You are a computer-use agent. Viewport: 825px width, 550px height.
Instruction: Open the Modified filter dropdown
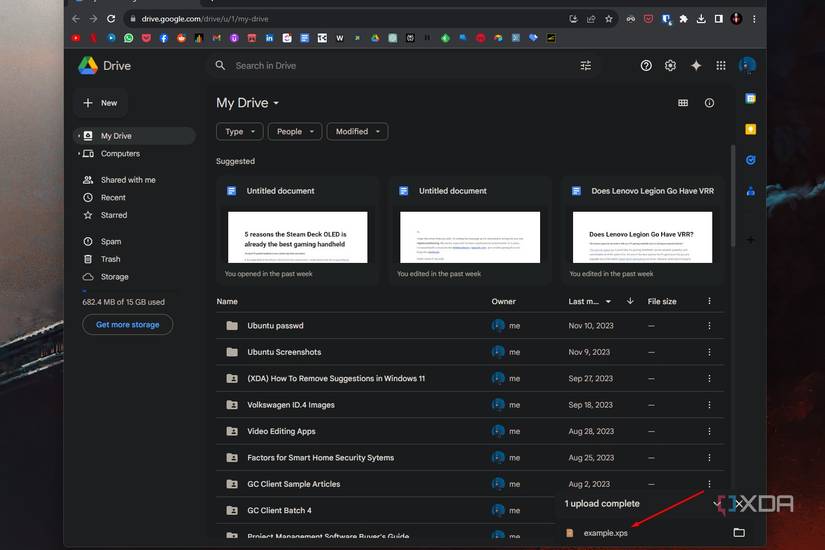(x=357, y=132)
